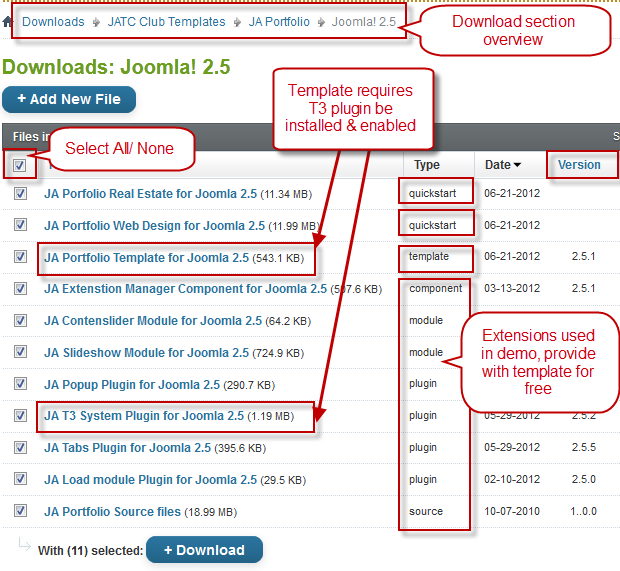Click the Joomla! 2.5 breadcrumb text
620x571 pixels.
click(x=363, y=22)
